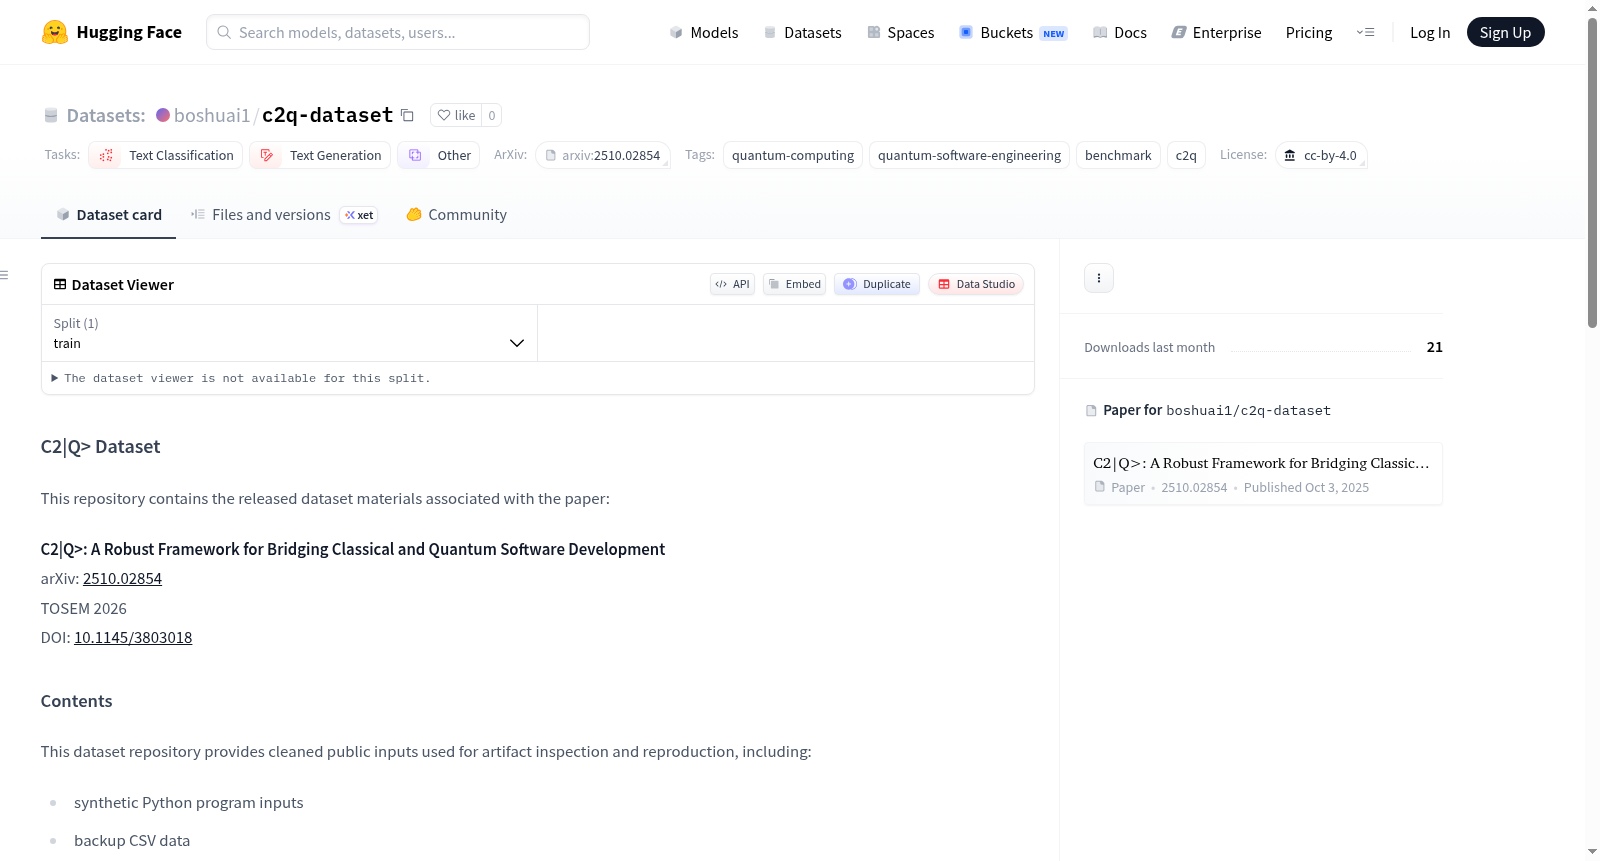Go to the Pricing page
The image size is (1600, 861).
point(1309,32)
